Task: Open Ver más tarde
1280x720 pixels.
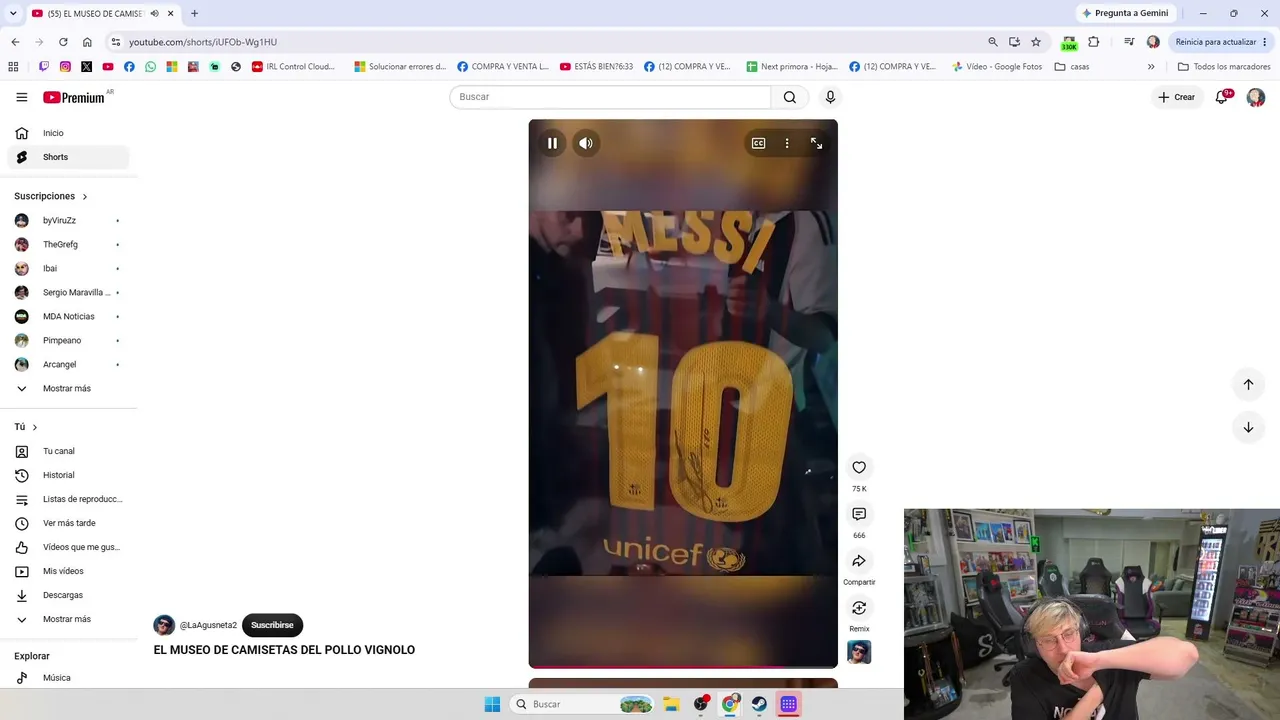Action: coord(70,523)
